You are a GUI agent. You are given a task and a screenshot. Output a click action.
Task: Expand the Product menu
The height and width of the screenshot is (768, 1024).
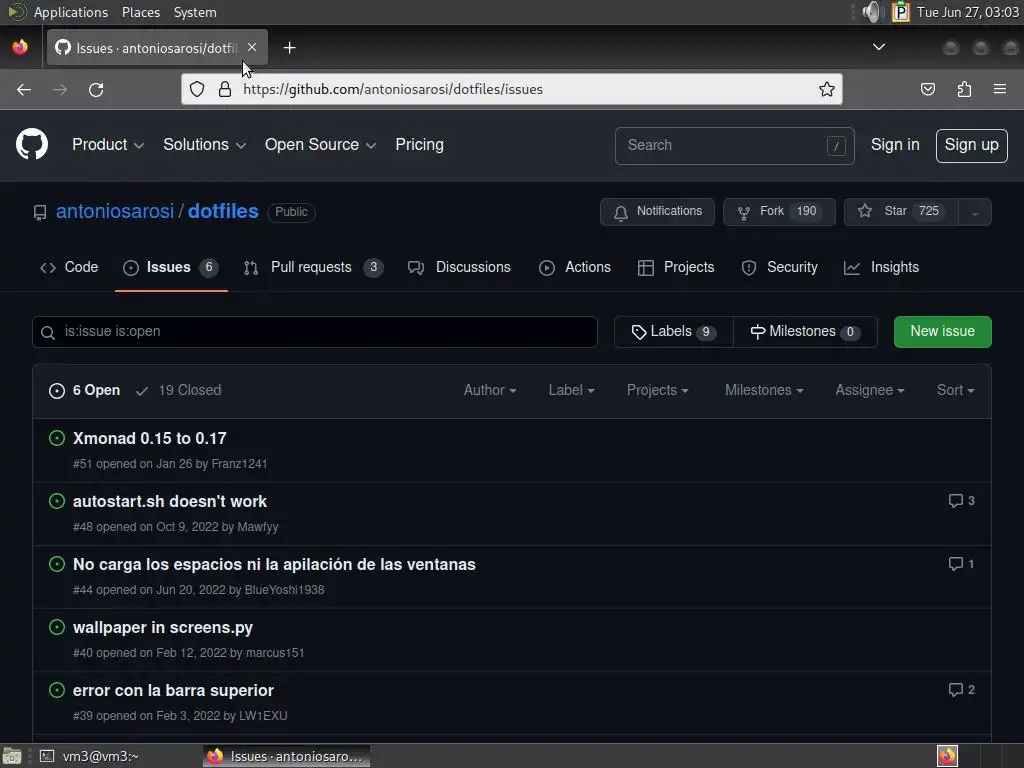108,144
